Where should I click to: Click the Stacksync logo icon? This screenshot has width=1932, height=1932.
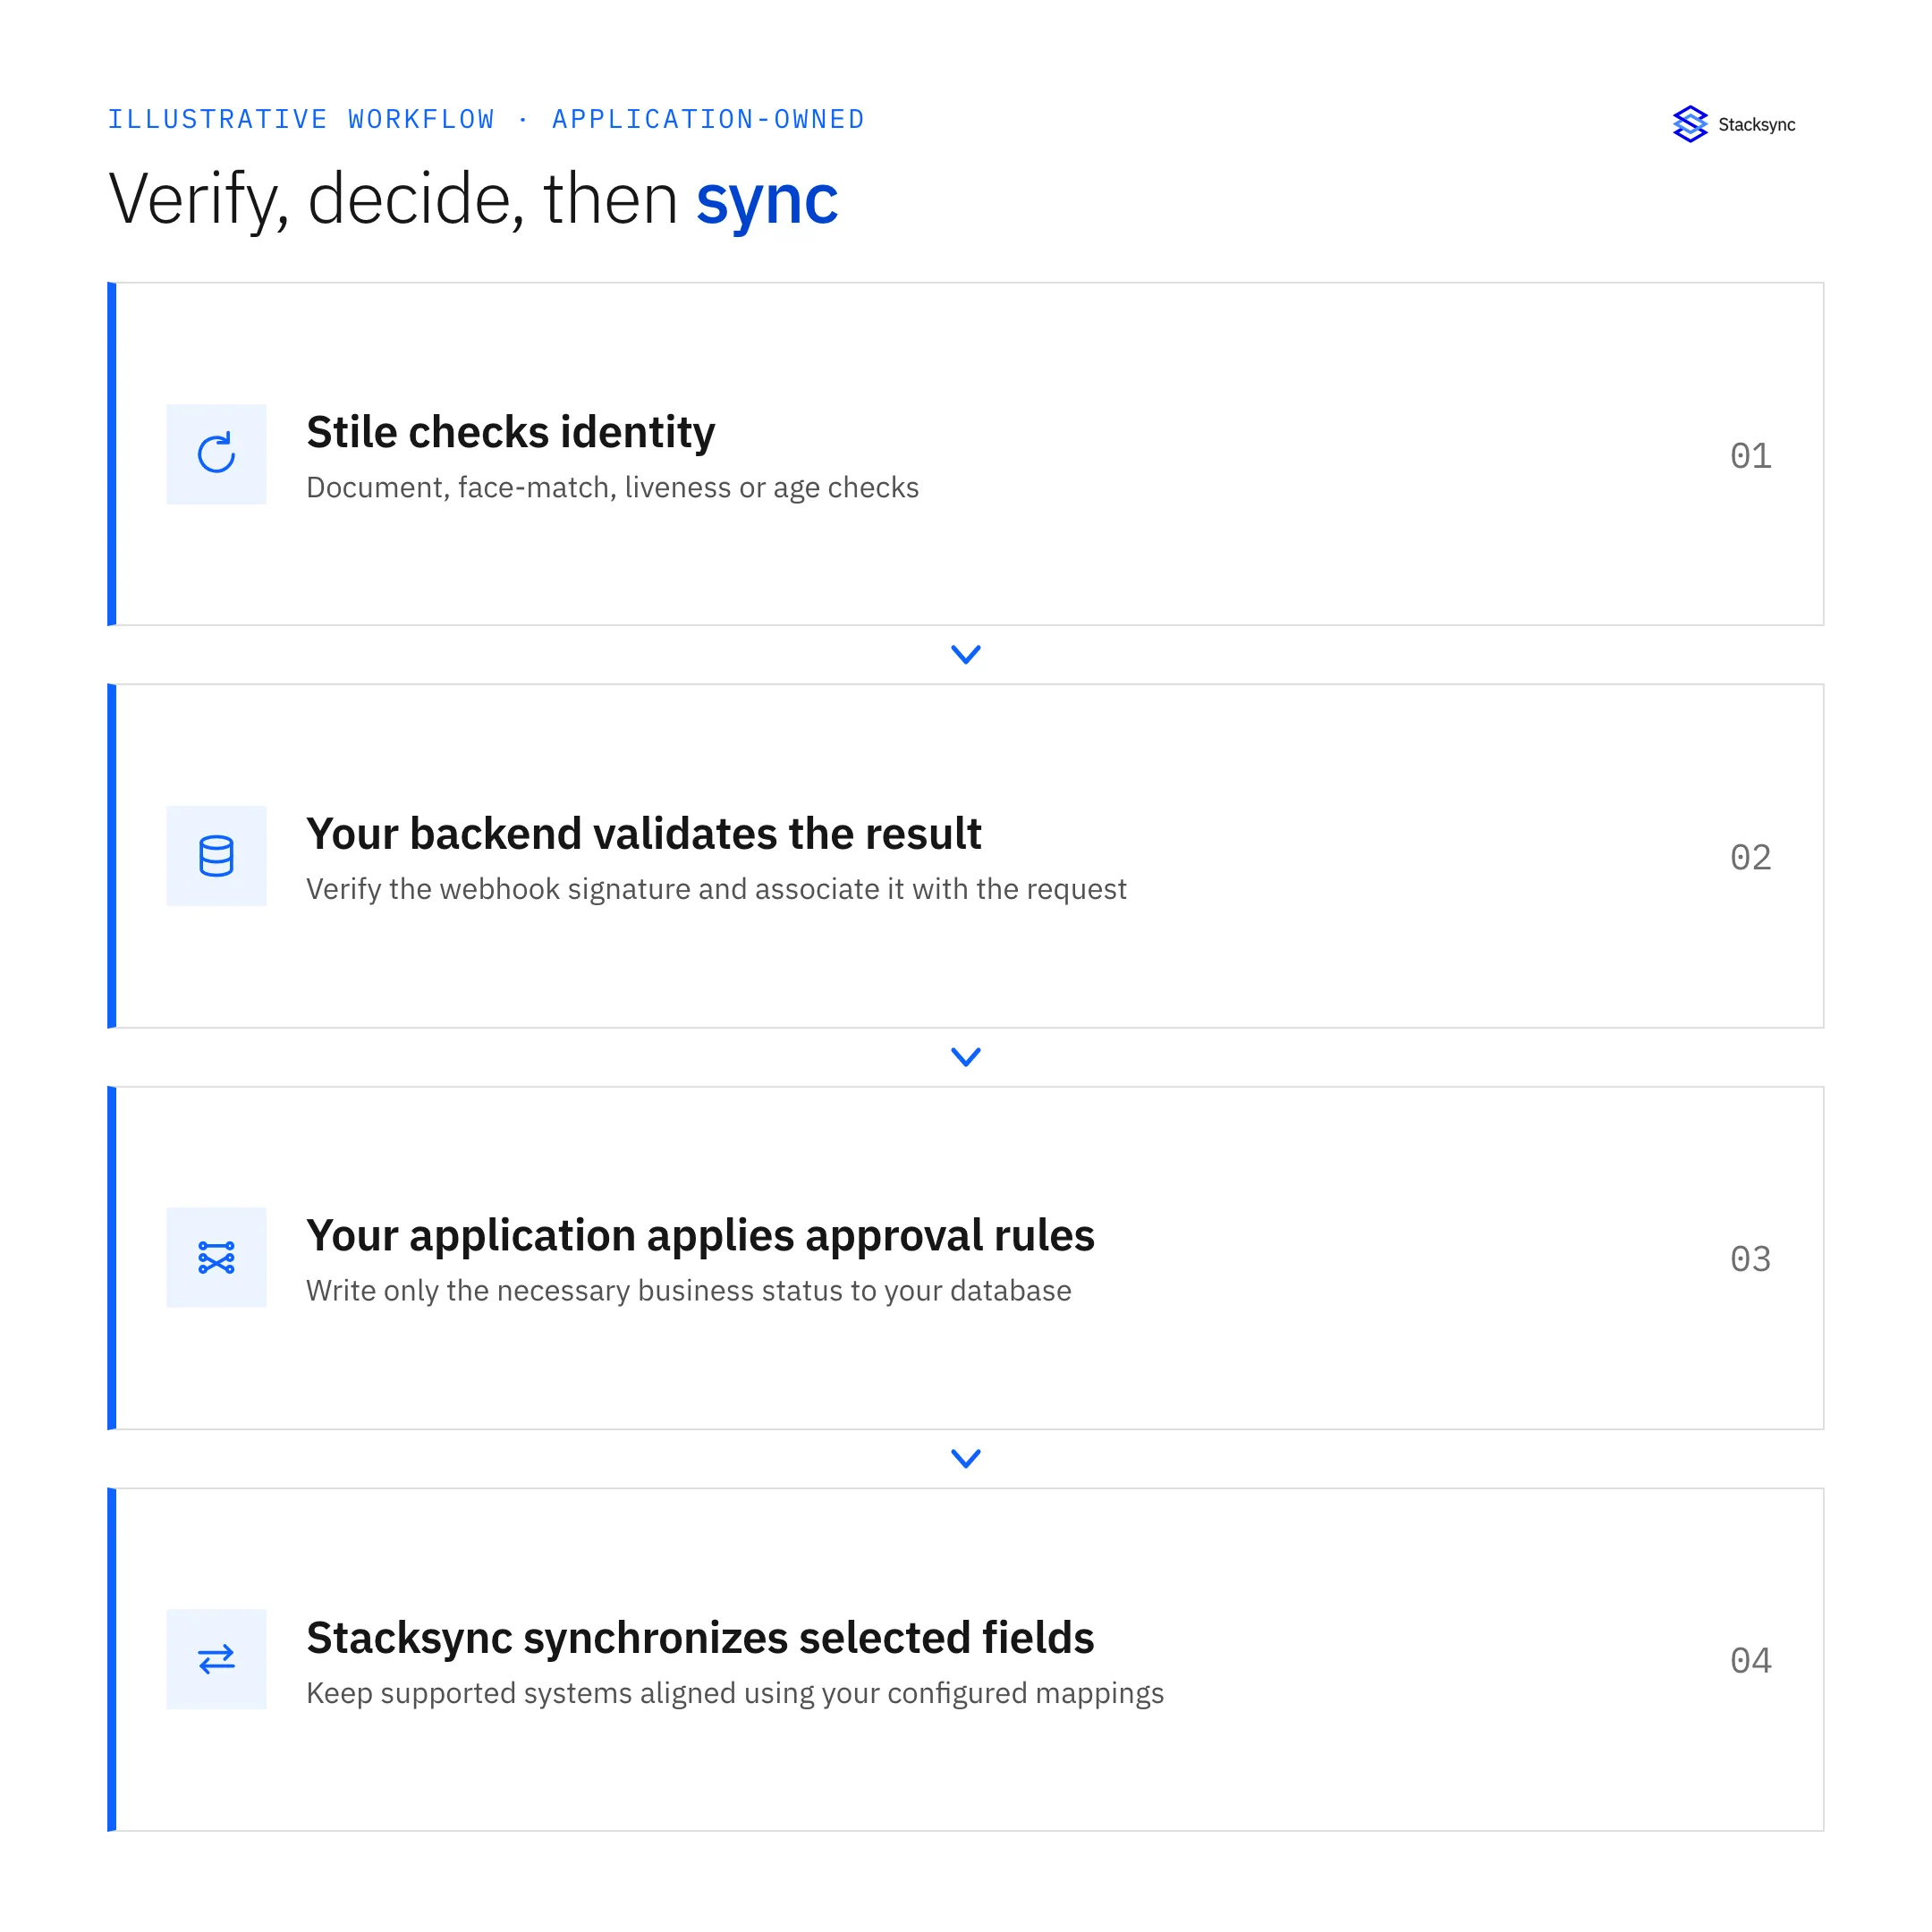point(1690,124)
